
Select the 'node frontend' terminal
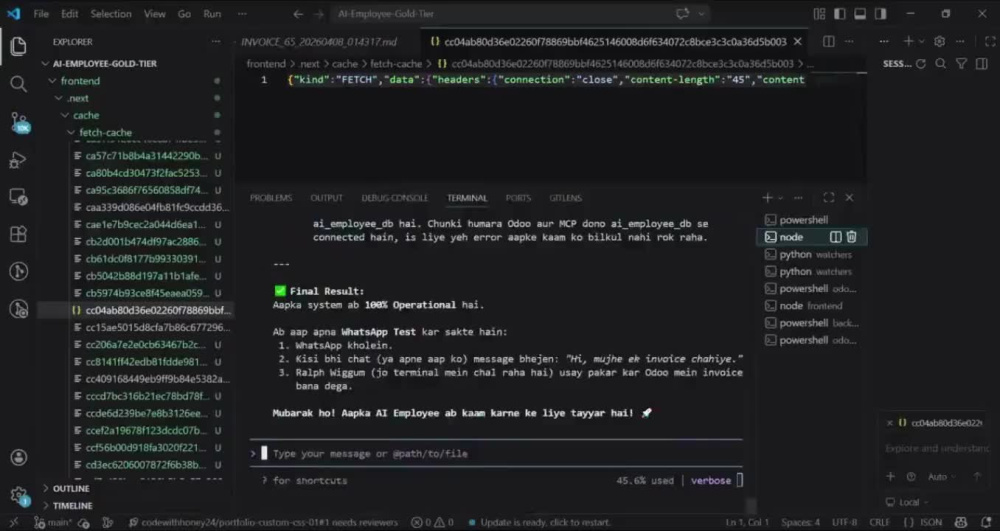tap(811, 306)
